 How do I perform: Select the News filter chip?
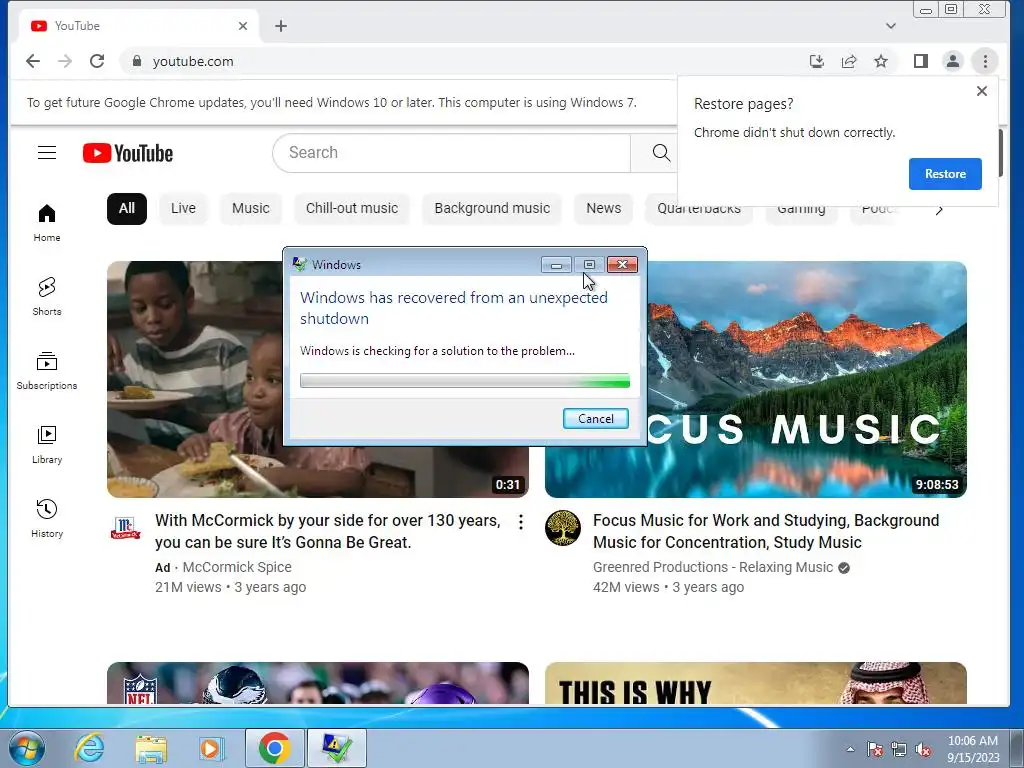click(x=603, y=208)
